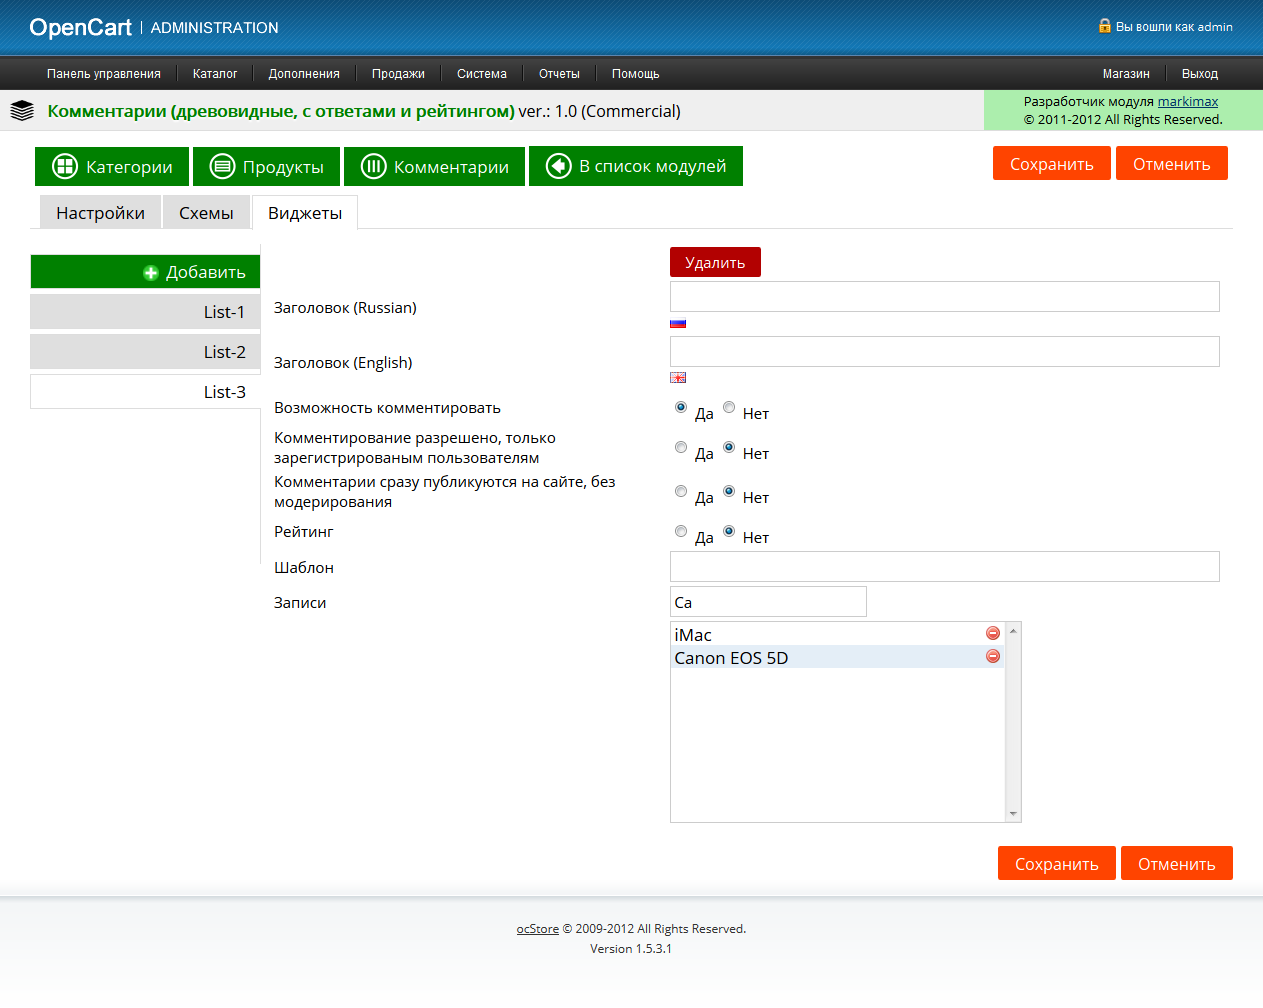
Task: Open the markimax developer link
Action: coord(1188,101)
